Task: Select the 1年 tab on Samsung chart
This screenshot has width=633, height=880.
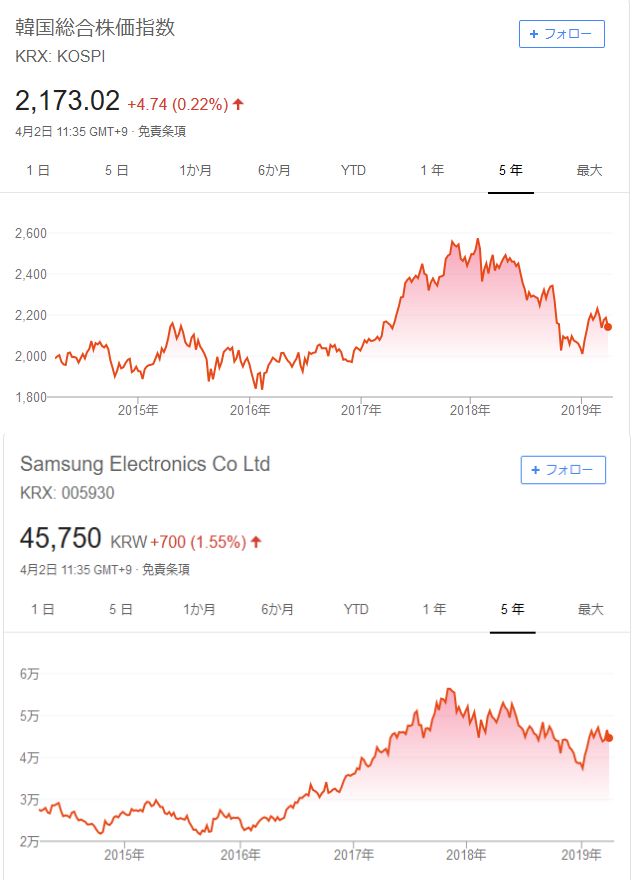Action: [x=434, y=609]
